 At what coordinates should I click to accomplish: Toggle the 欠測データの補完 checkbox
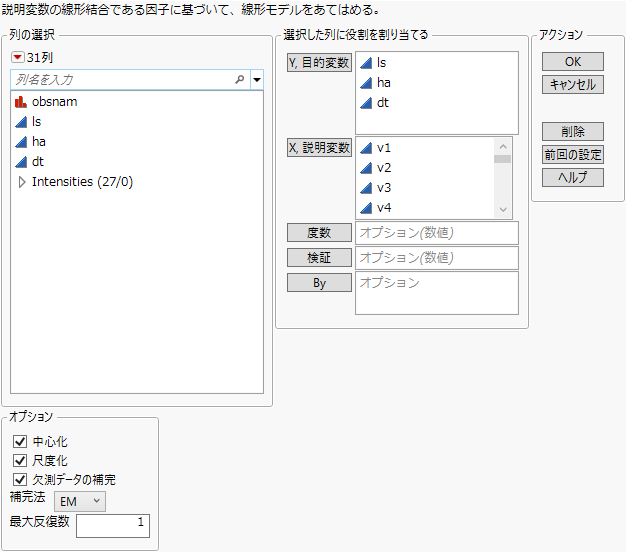click(x=20, y=479)
